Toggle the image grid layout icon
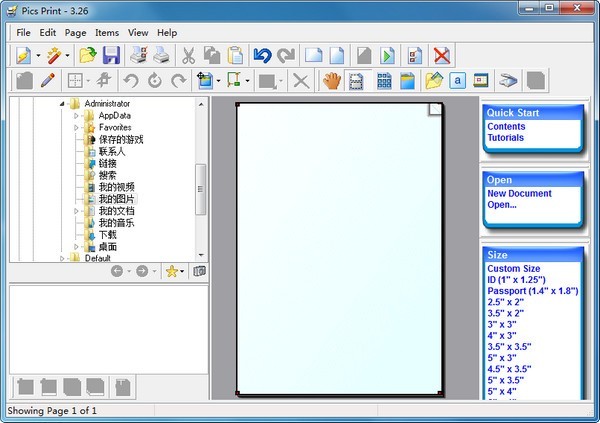This screenshot has width=600, height=423. coord(384,81)
